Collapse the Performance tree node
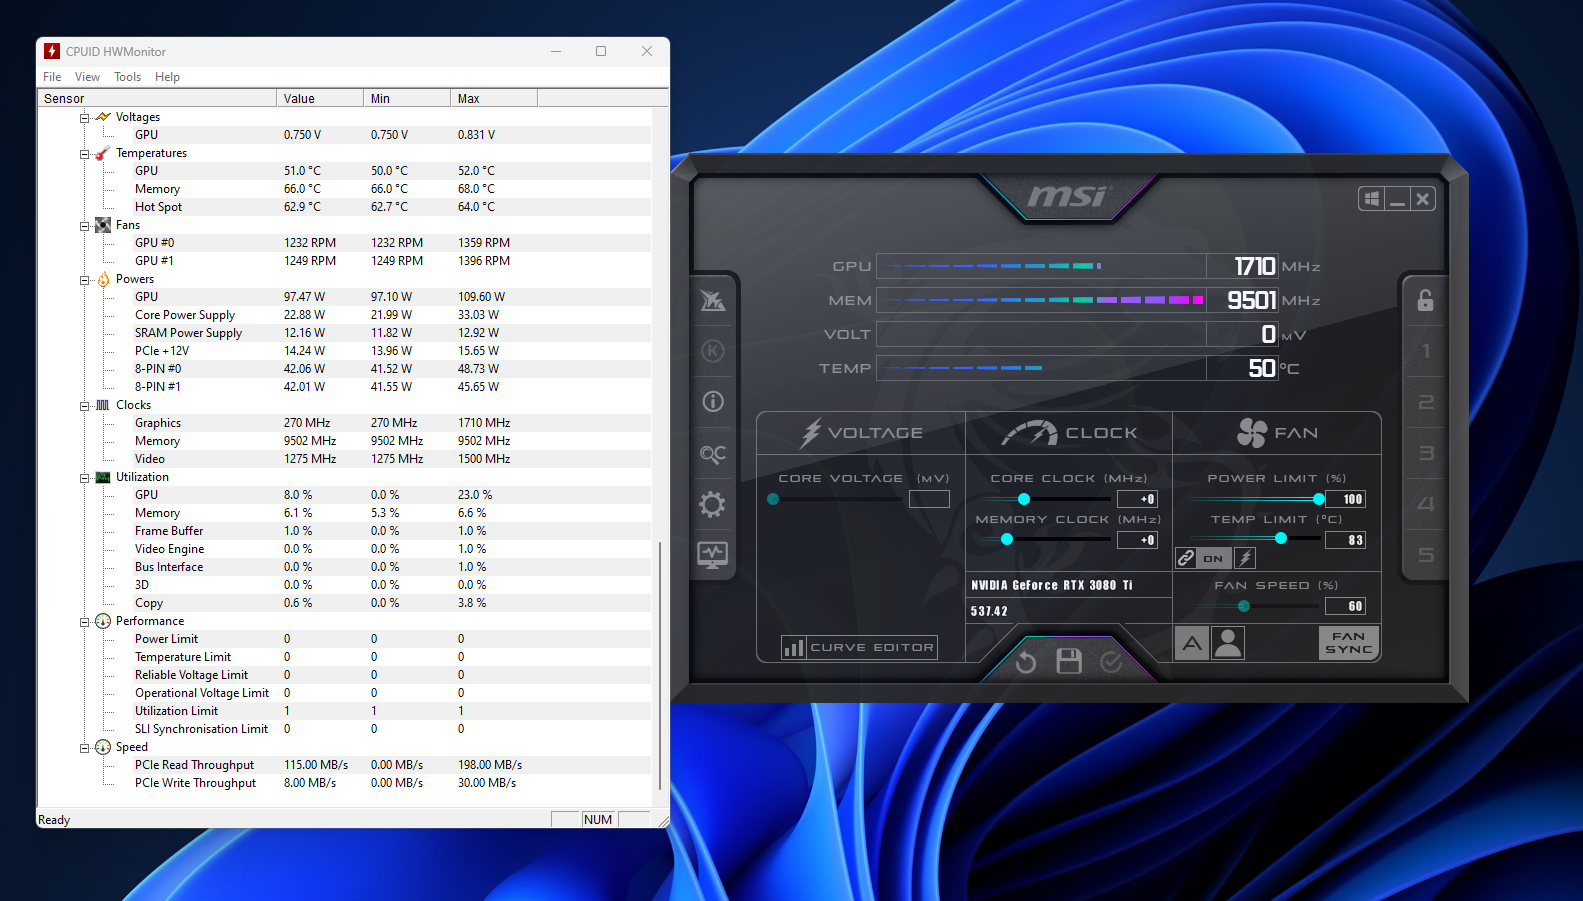1583x901 pixels. (x=85, y=622)
